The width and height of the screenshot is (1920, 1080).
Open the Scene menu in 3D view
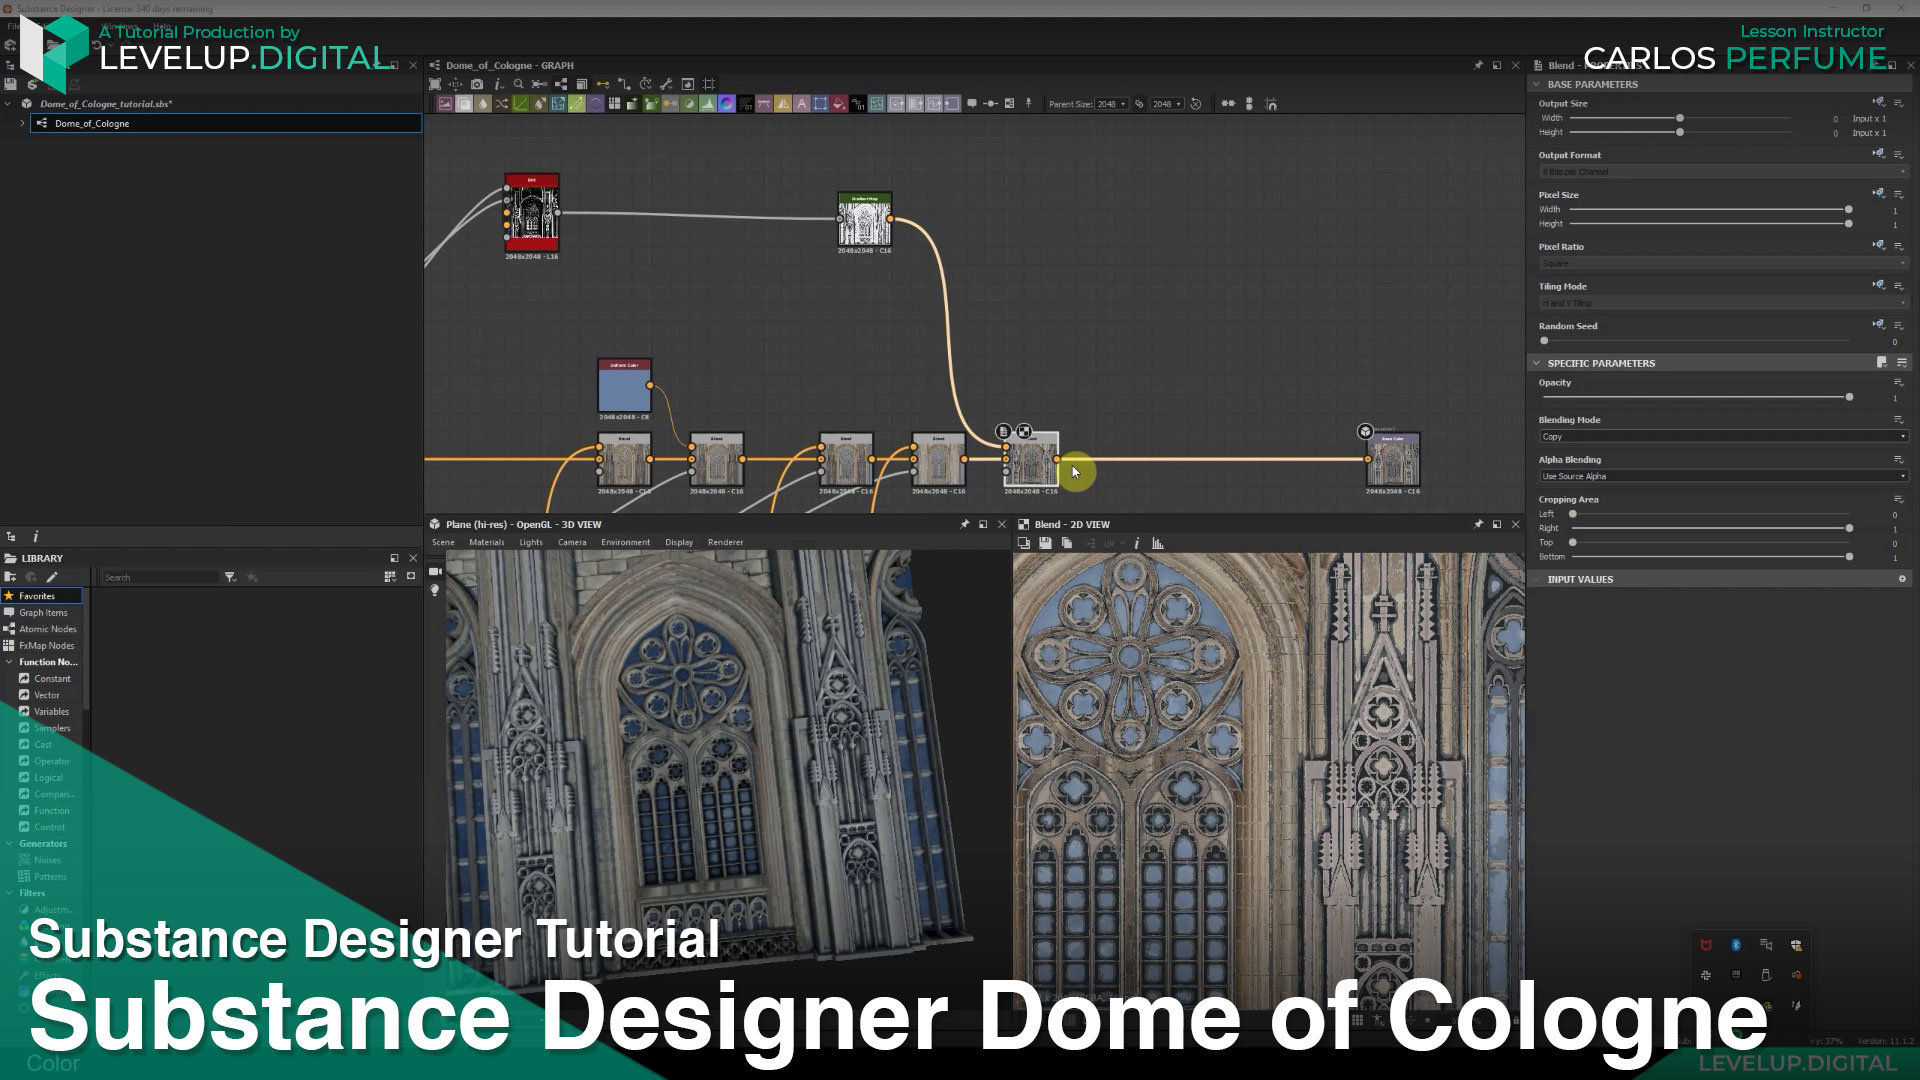(x=443, y=543)
